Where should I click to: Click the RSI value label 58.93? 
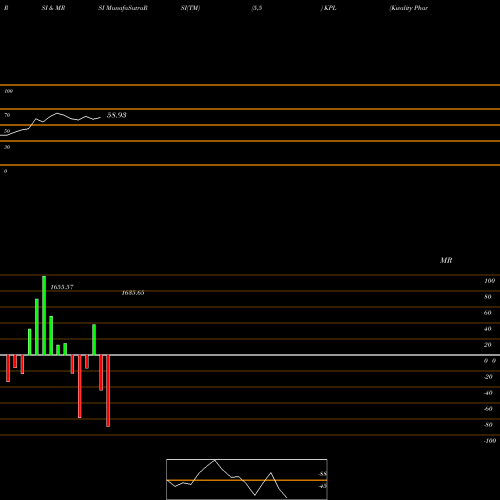pos(116,115)
